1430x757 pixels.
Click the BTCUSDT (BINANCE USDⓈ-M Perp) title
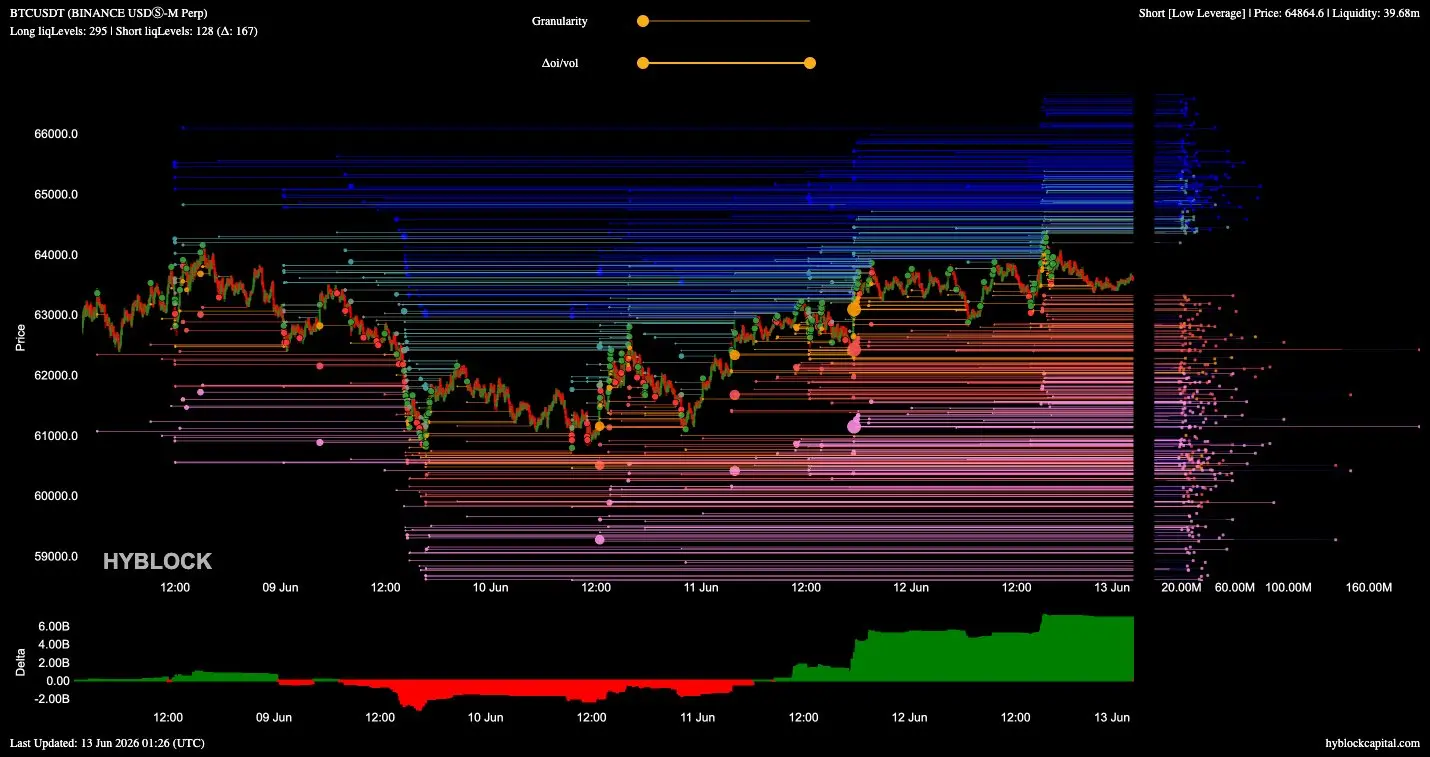pyautogui.click(x=109, y=13)
